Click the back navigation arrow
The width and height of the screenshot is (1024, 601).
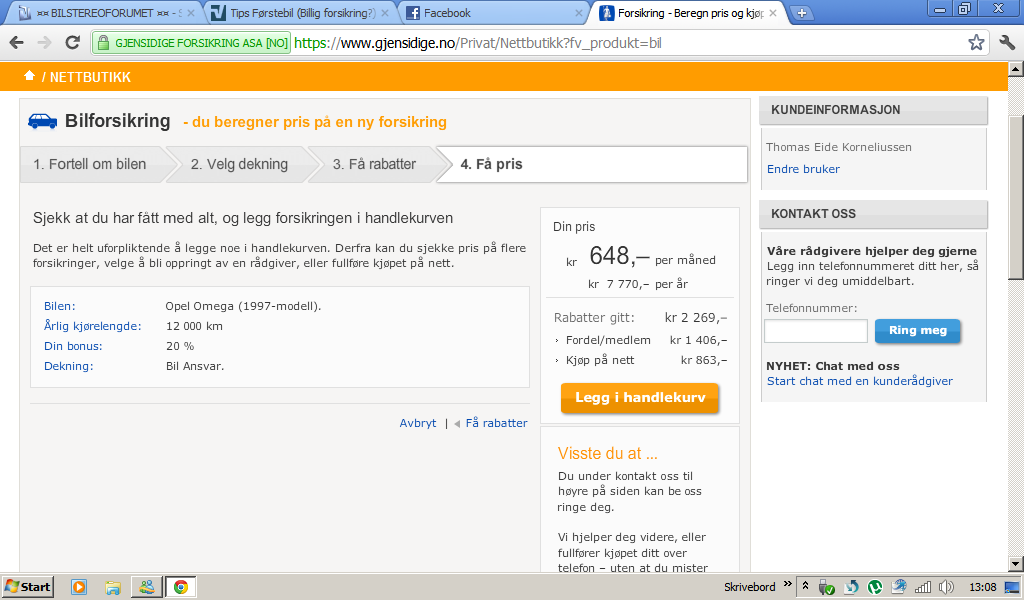[x=15, y=43]
